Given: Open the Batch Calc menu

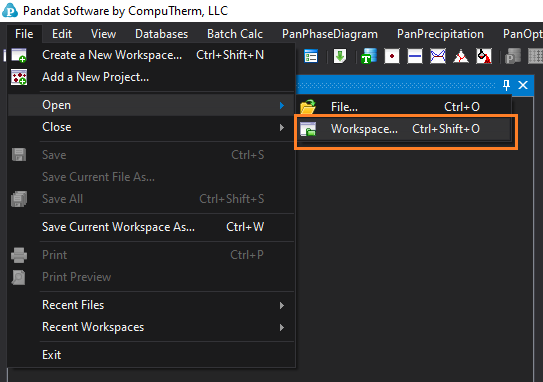Looking at the screenshot, I should tap(235, 34).
